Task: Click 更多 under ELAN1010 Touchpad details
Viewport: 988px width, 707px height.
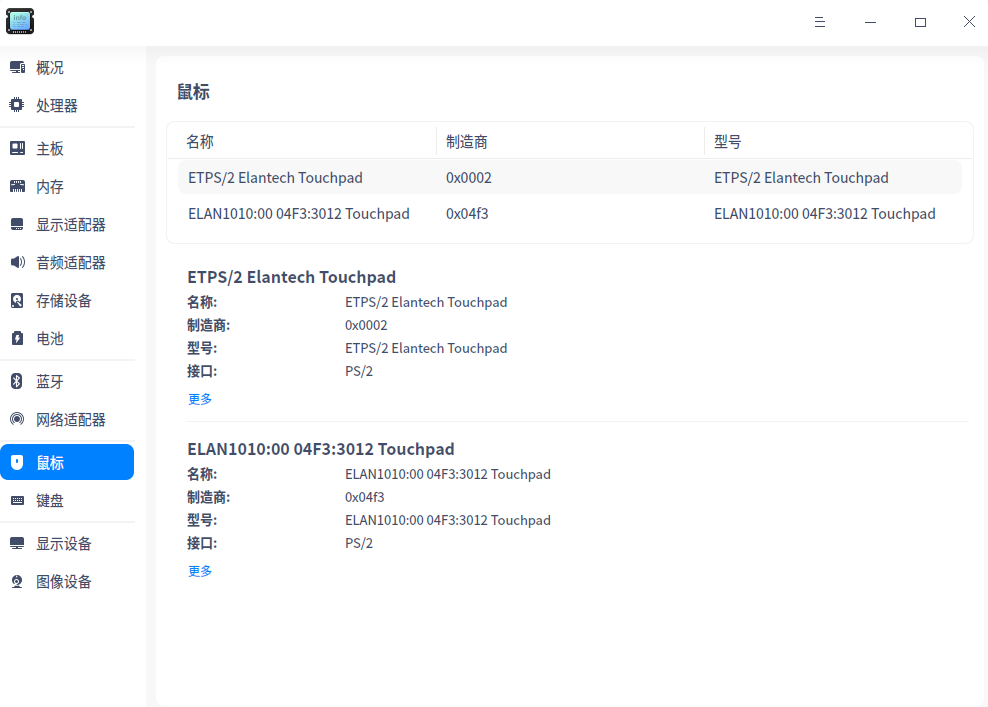Action: 199,570
